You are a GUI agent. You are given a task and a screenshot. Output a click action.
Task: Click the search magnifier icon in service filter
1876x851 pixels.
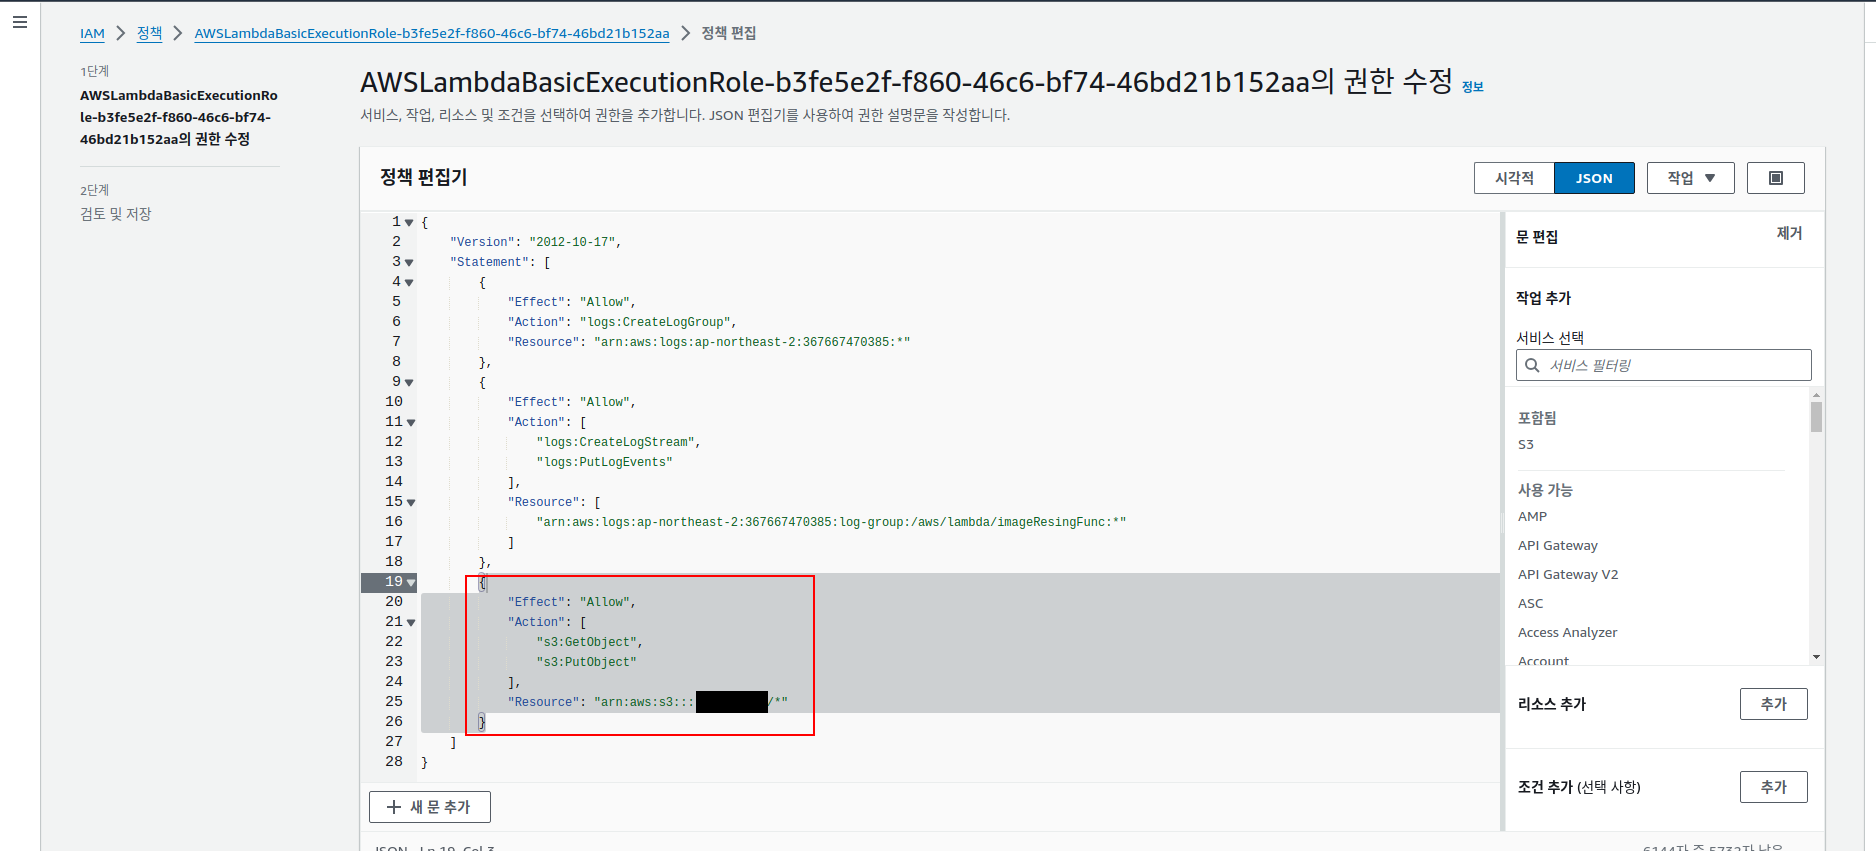[1532, 365]
